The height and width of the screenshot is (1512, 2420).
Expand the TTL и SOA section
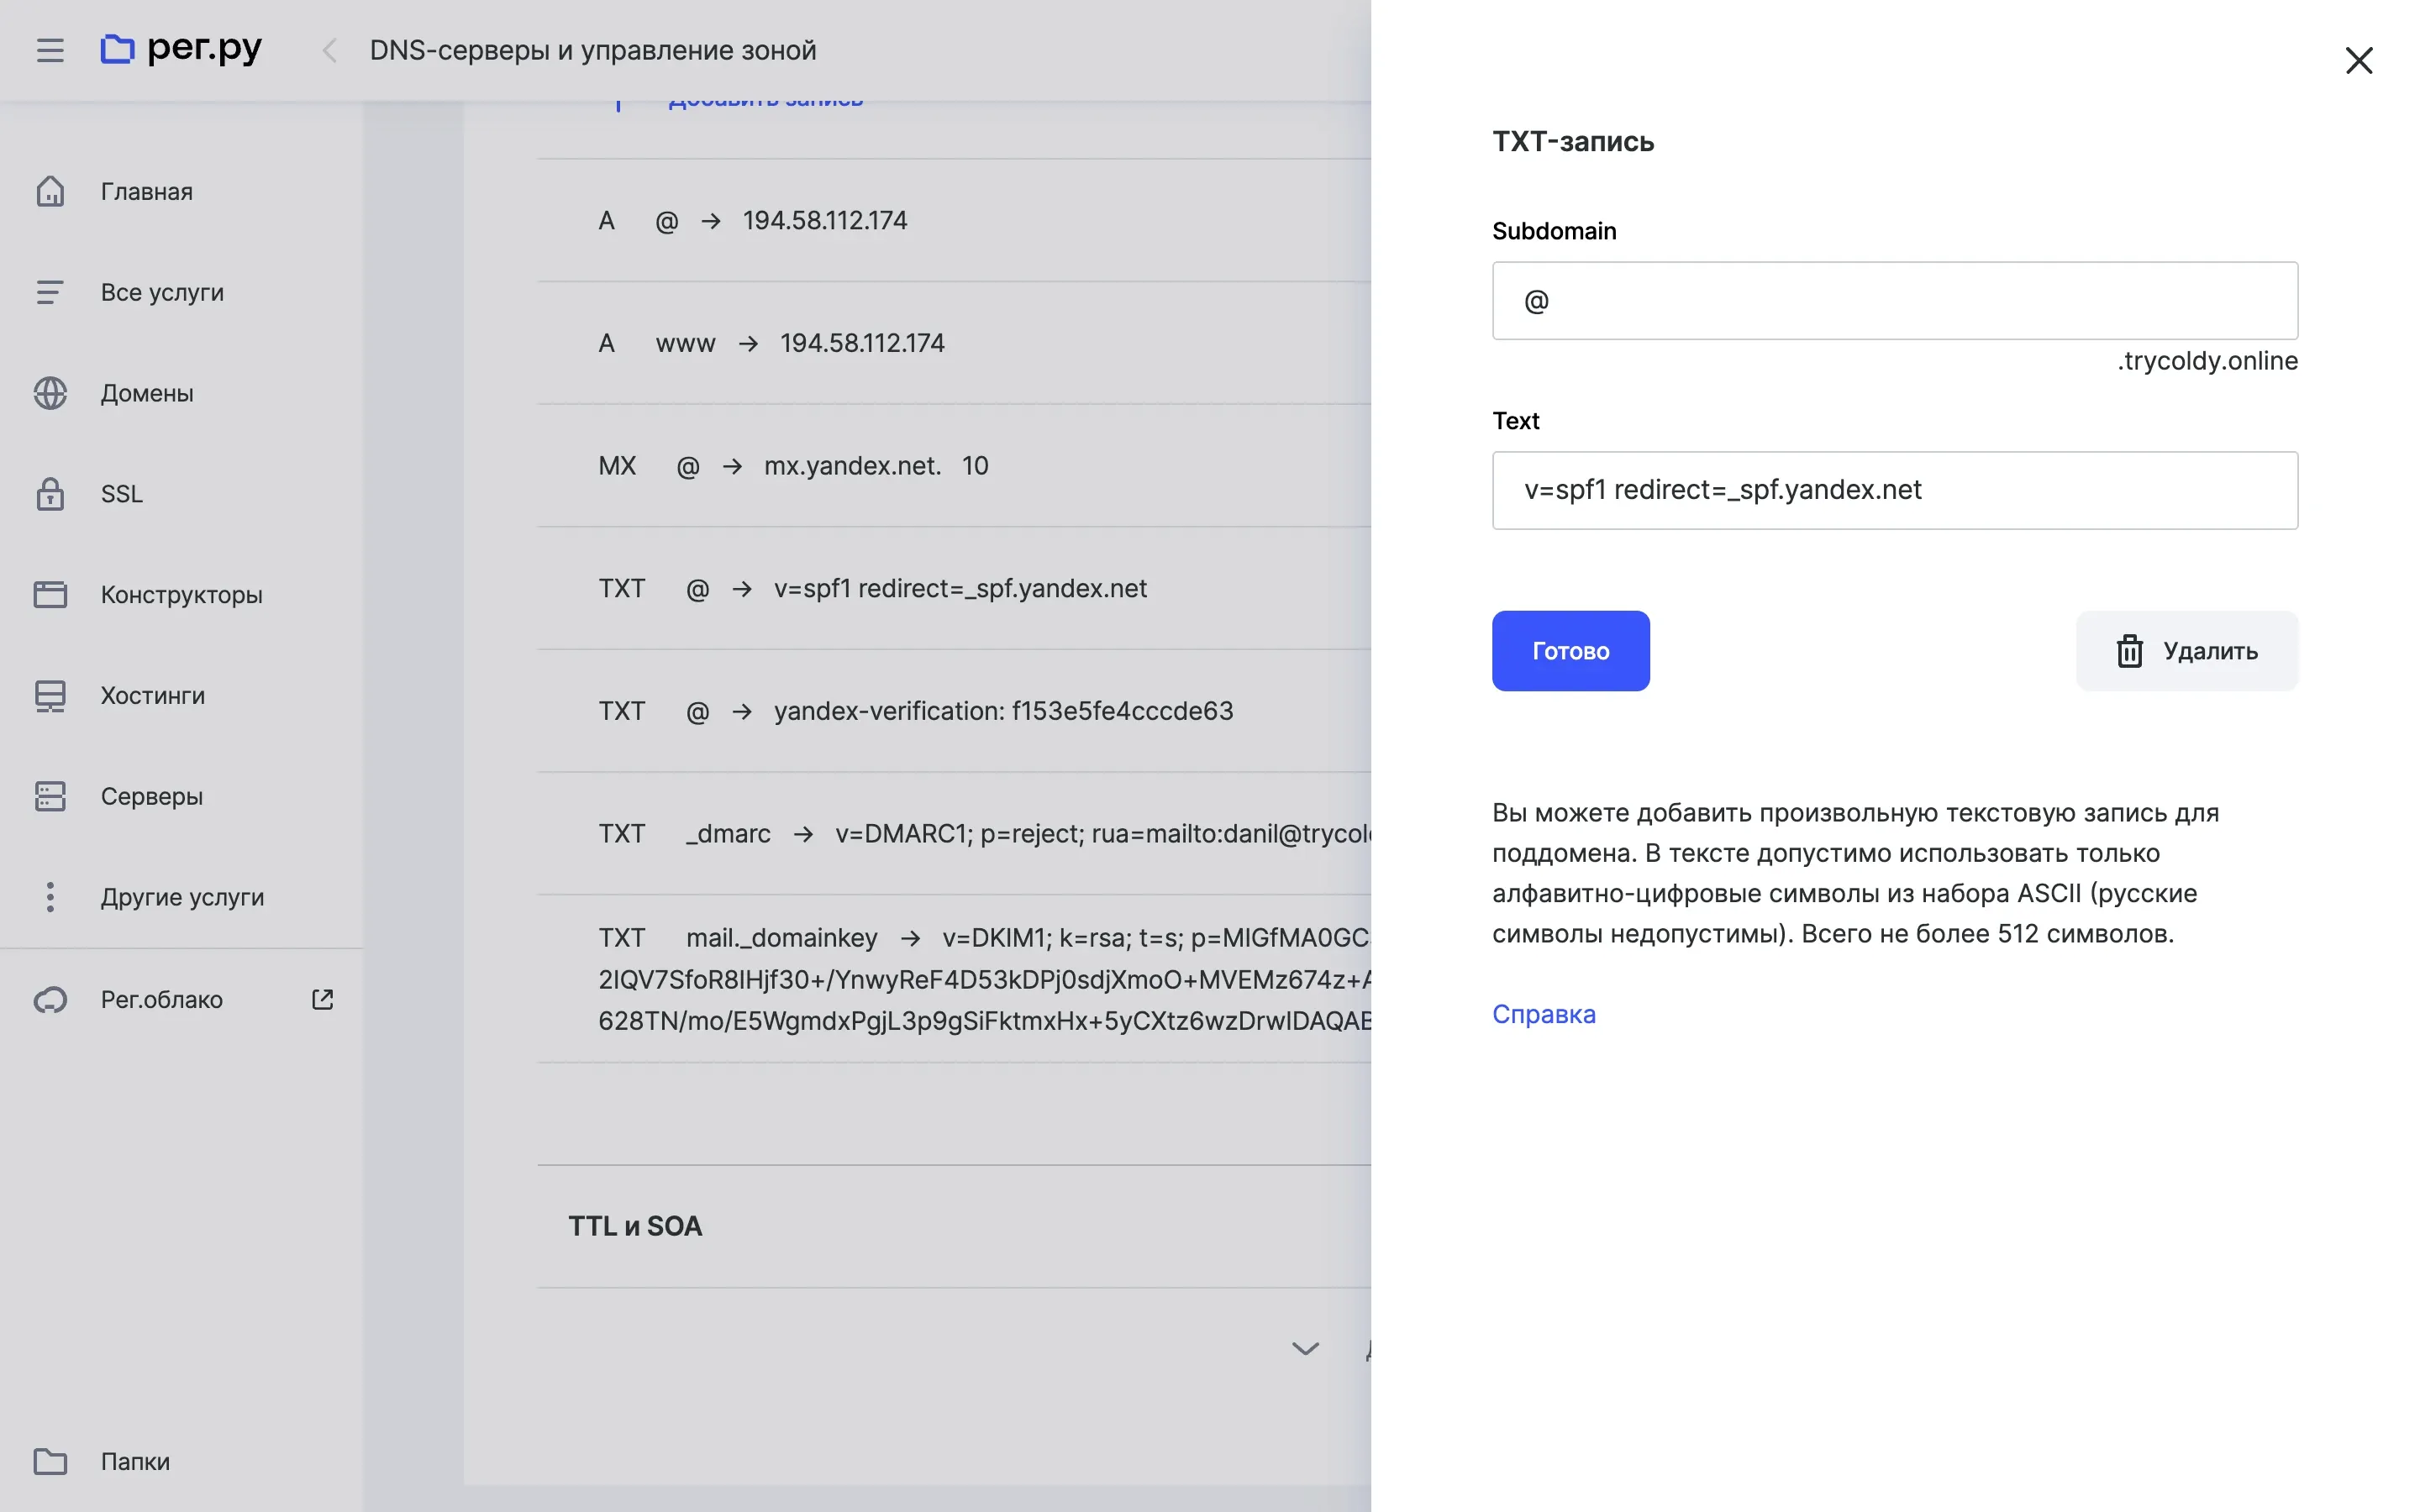click(x=635, y=1226)
